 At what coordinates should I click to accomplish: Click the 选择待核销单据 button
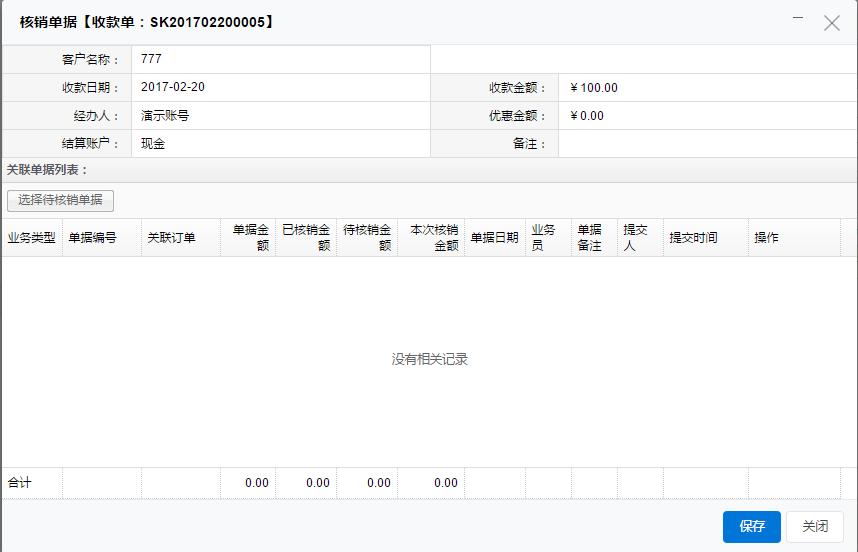click(x=60, y=200)
